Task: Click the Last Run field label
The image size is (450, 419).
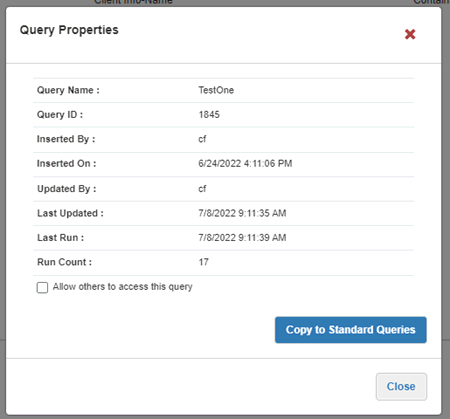Action: [x=60, y=238]
